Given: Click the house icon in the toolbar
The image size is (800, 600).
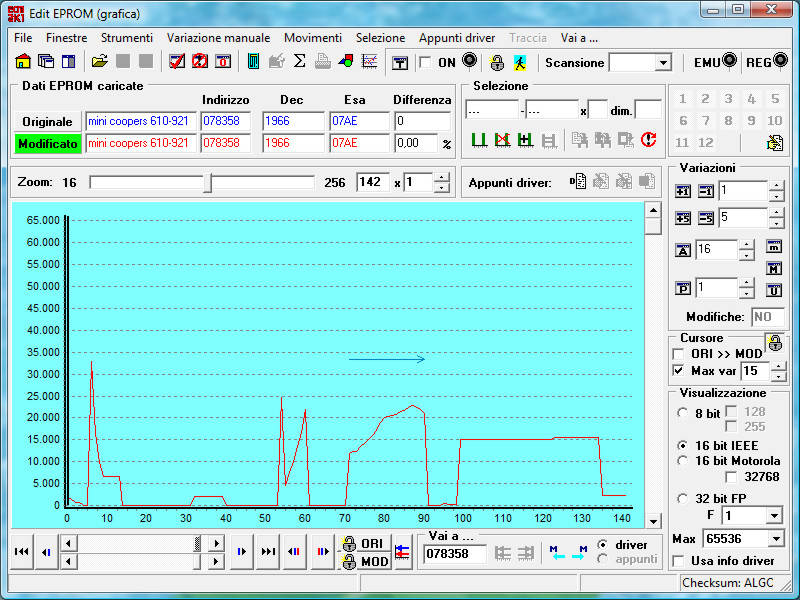Looking at the screenshot, I should [x=22, y=62].
